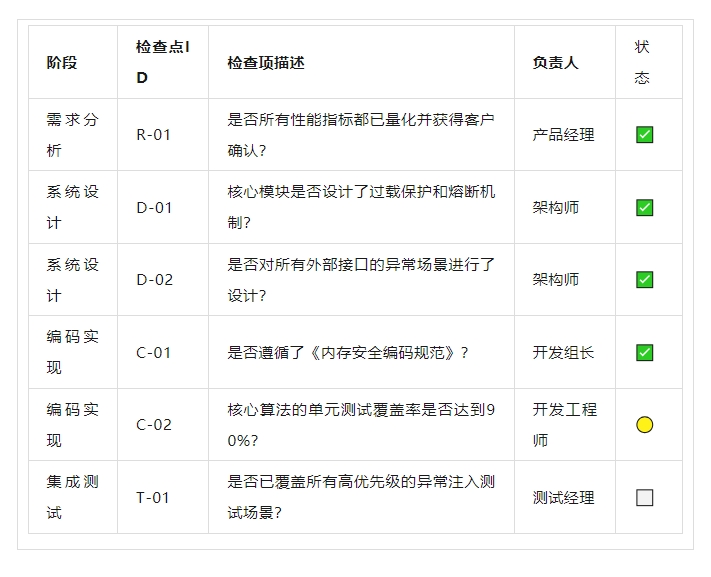The image size is (711, 577).
Task: Check the empty status box for T-01
Action: click(x=645, y=497)
